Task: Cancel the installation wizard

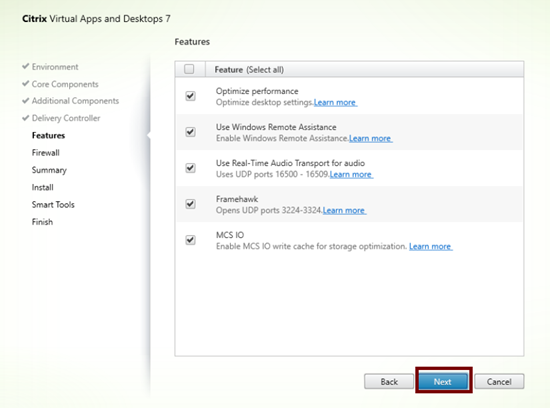Action: (499, 381)
